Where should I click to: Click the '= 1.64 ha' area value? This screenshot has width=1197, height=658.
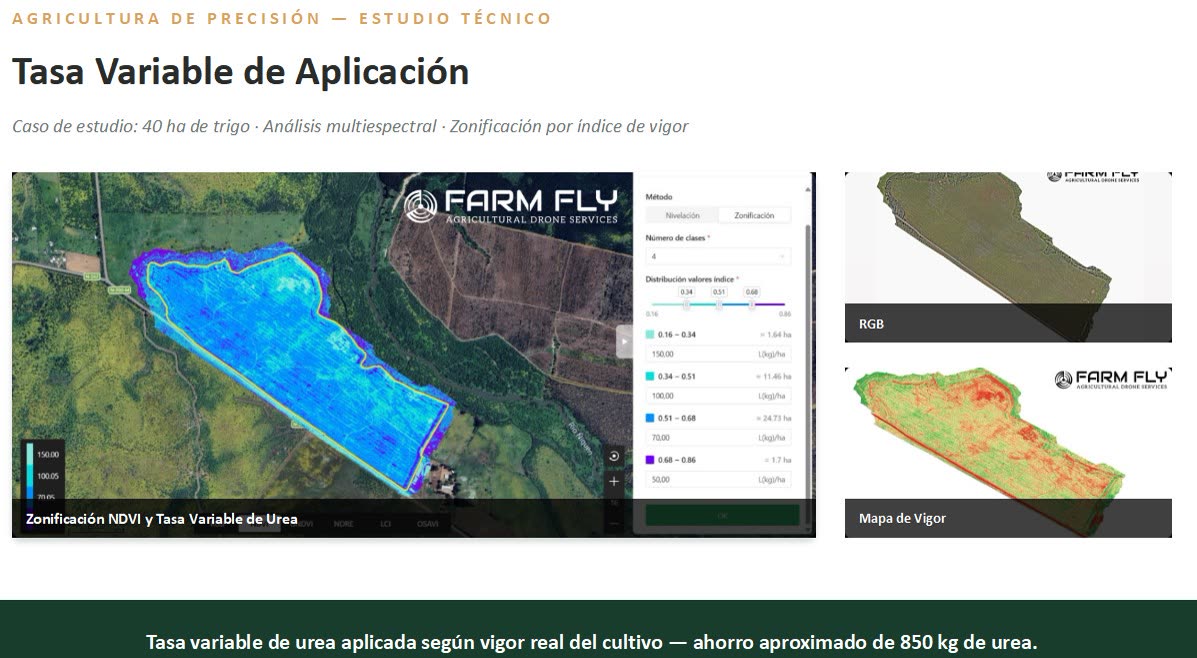point(775,335)
